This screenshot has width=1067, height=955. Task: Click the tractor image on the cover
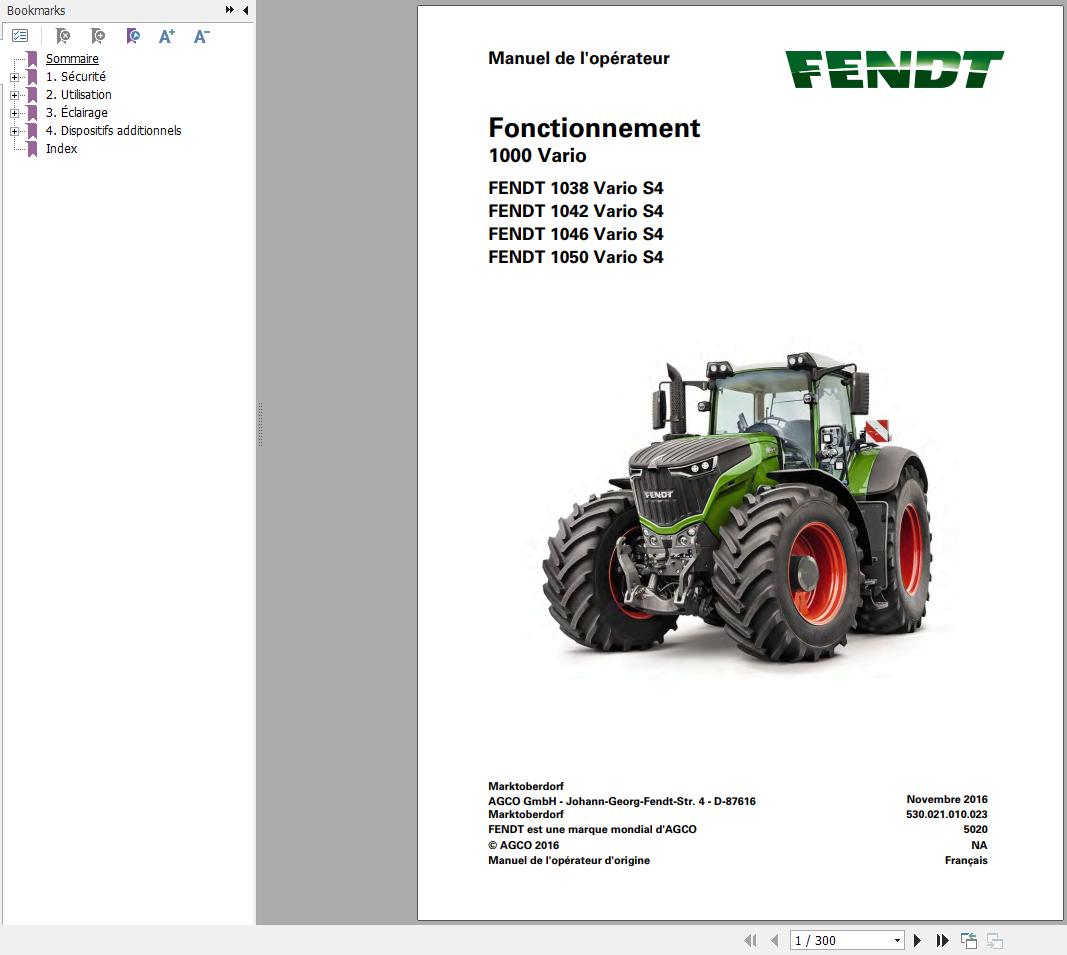737,507
